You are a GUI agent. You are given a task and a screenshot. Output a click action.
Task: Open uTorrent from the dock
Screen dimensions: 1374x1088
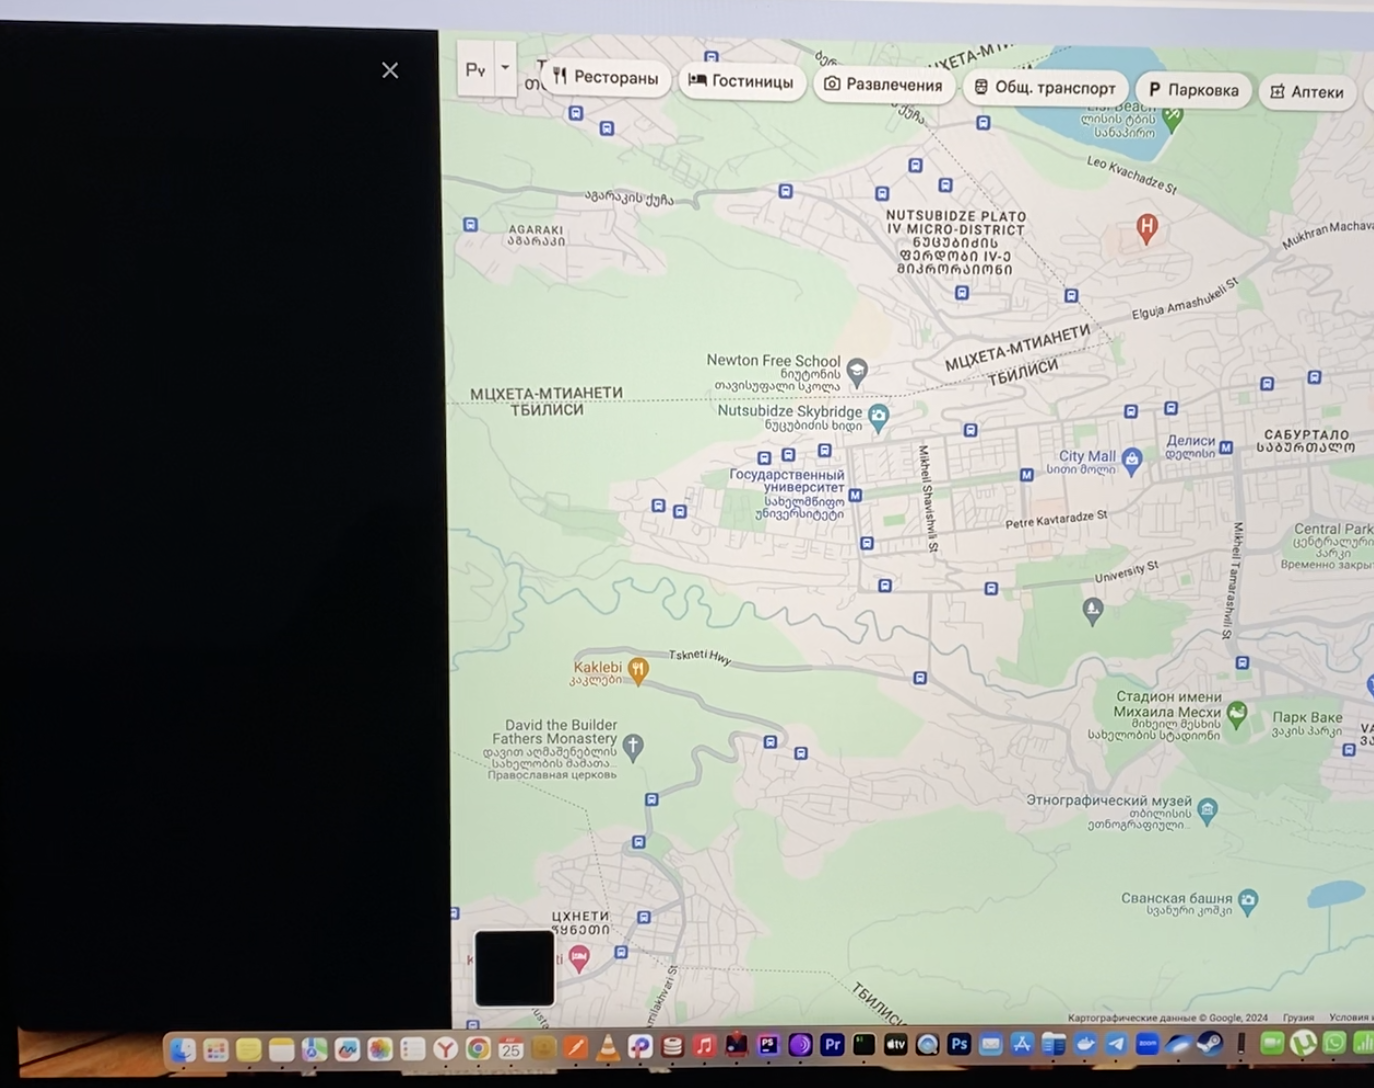[x=1303, y=1043]
